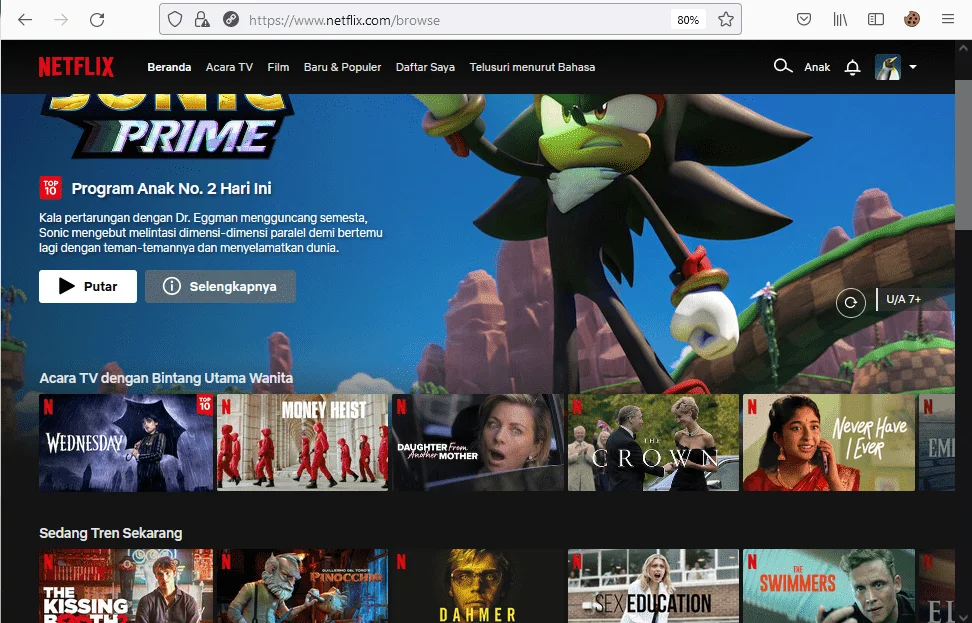Open the Dahmer thumbnail
This screenshot has height=623, width=972.
coord(478,586)
